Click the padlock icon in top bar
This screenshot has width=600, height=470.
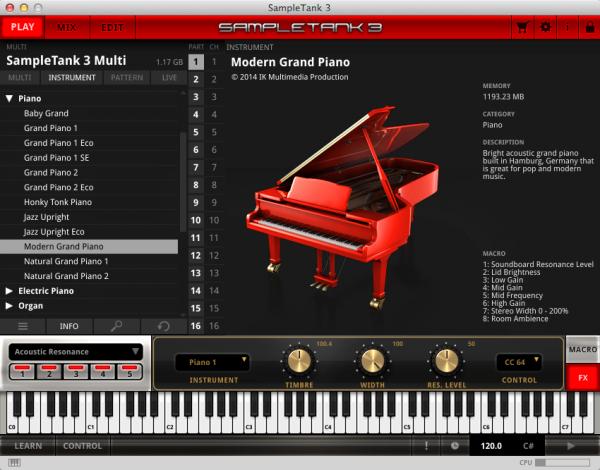[x=588, y=27]
